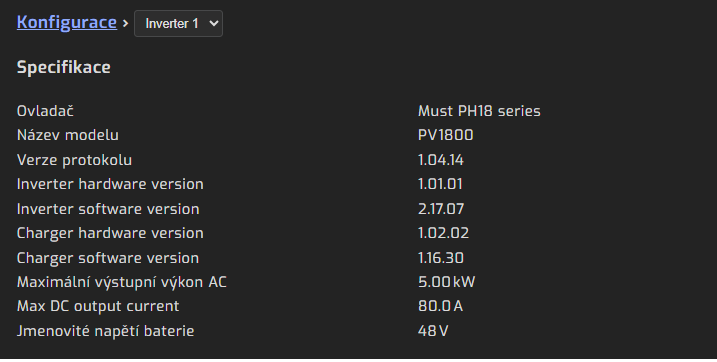Select the PV1800 model name value
The width and height of the screenshot is (717, 362).
coord(446,135)
